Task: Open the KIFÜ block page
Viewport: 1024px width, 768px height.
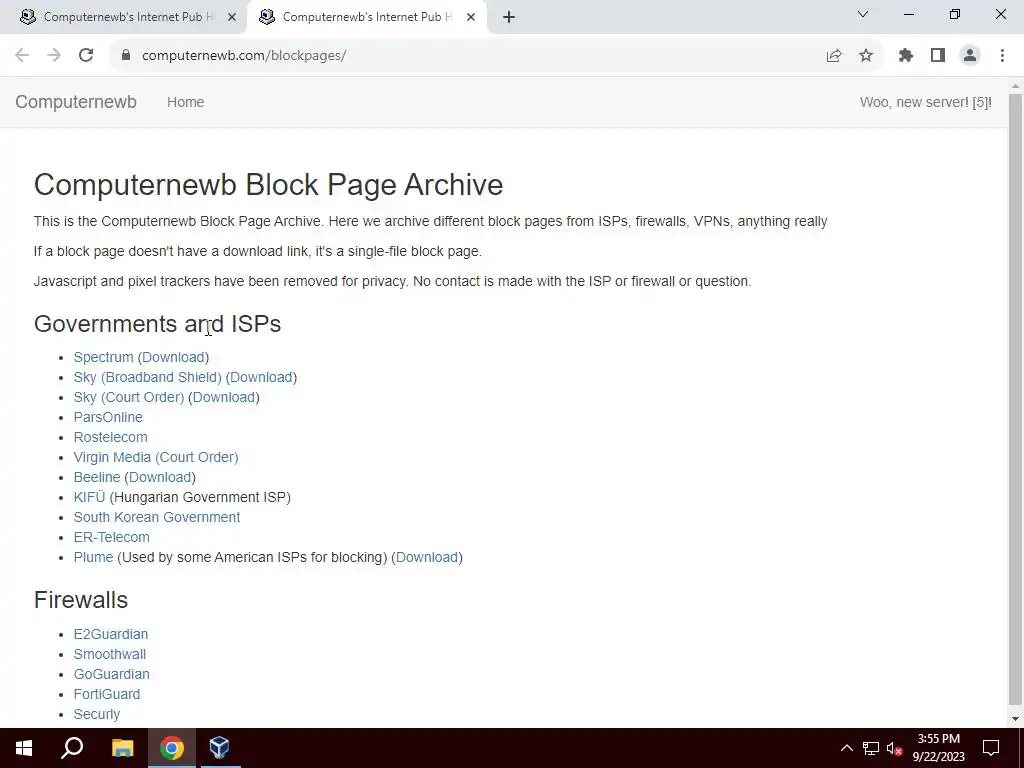Action: (89, 497)
